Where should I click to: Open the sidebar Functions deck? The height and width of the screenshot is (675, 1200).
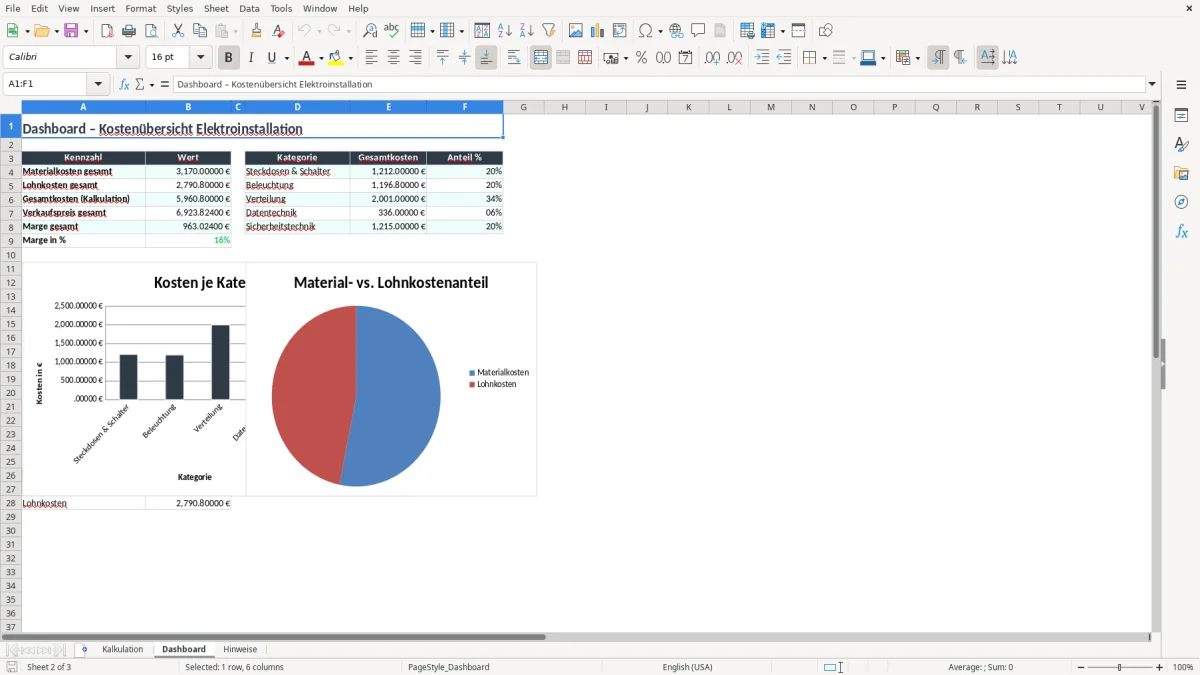coord(1181,231)
